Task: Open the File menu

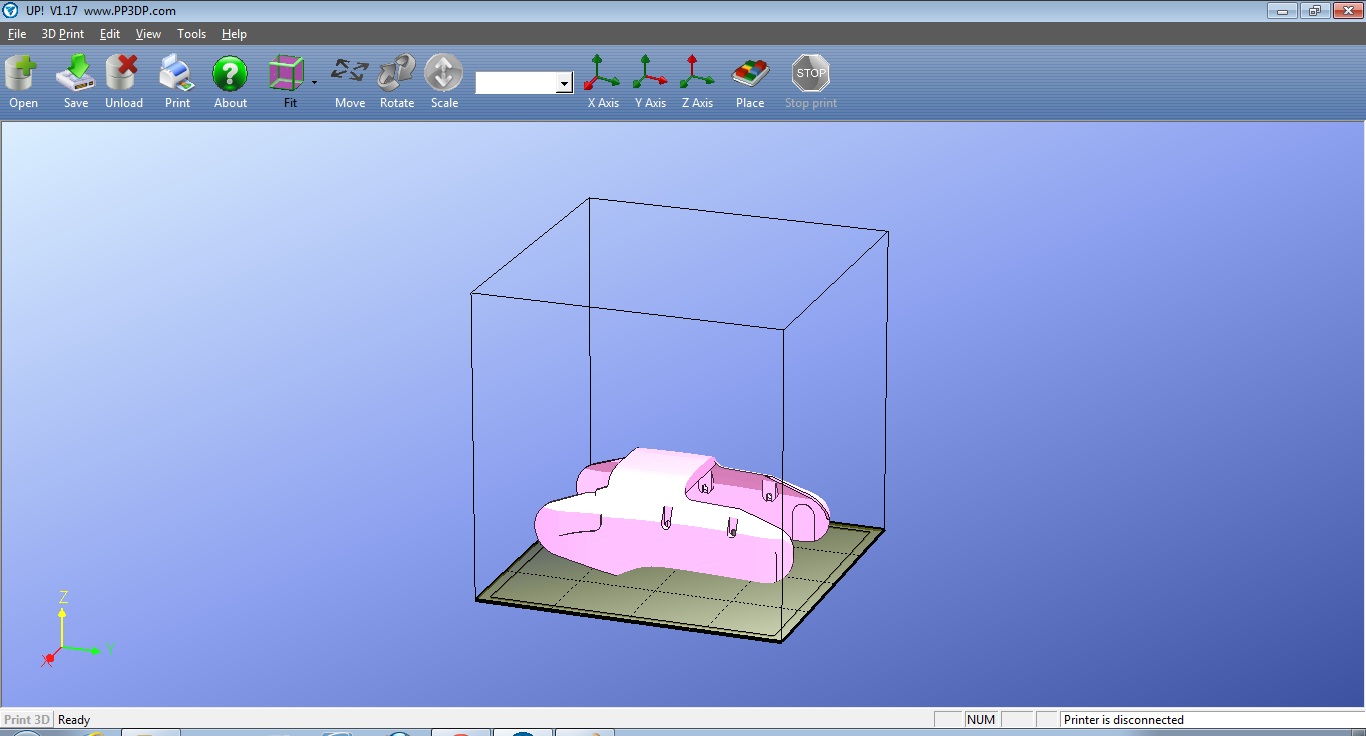Action: click(x=17, y=34)
